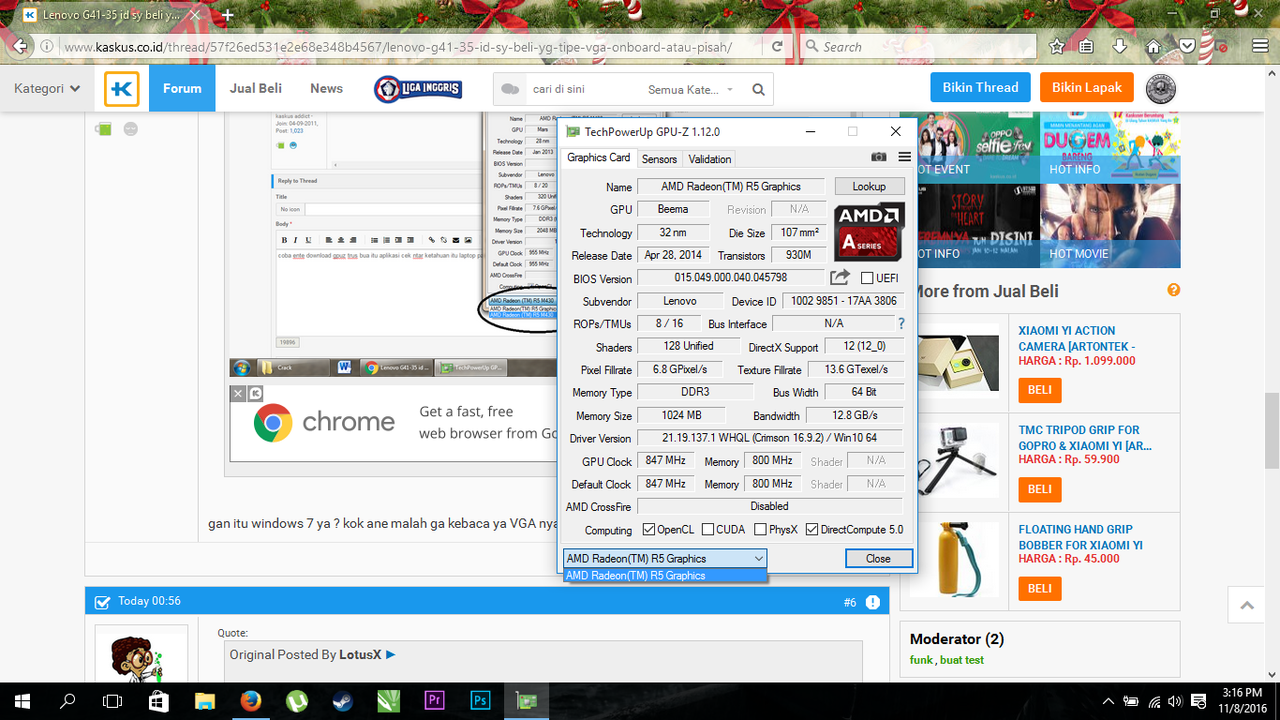
Task: Bookmark this page with star icon
Action: (x=1057, y=46)
